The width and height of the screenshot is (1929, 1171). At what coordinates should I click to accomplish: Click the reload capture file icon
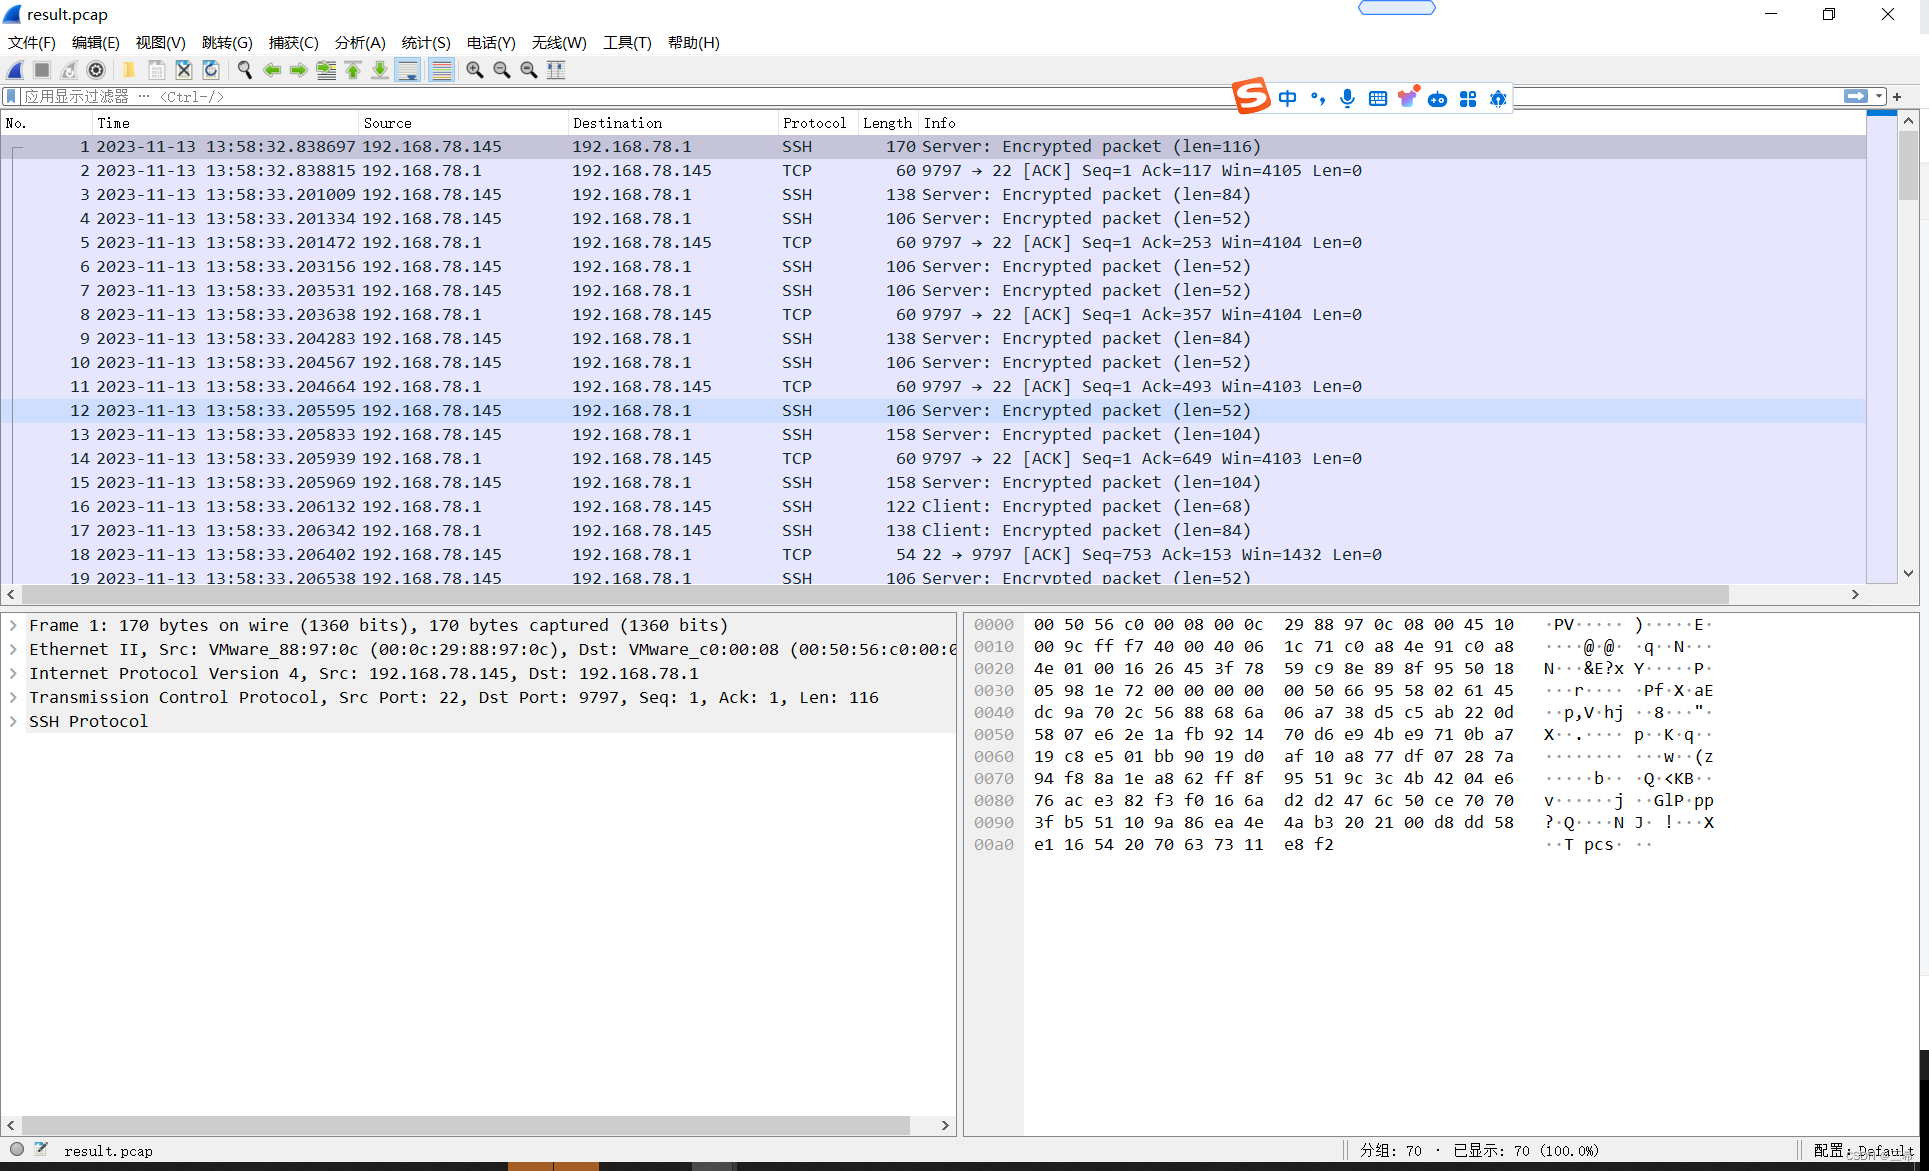[x=211, y=70]
